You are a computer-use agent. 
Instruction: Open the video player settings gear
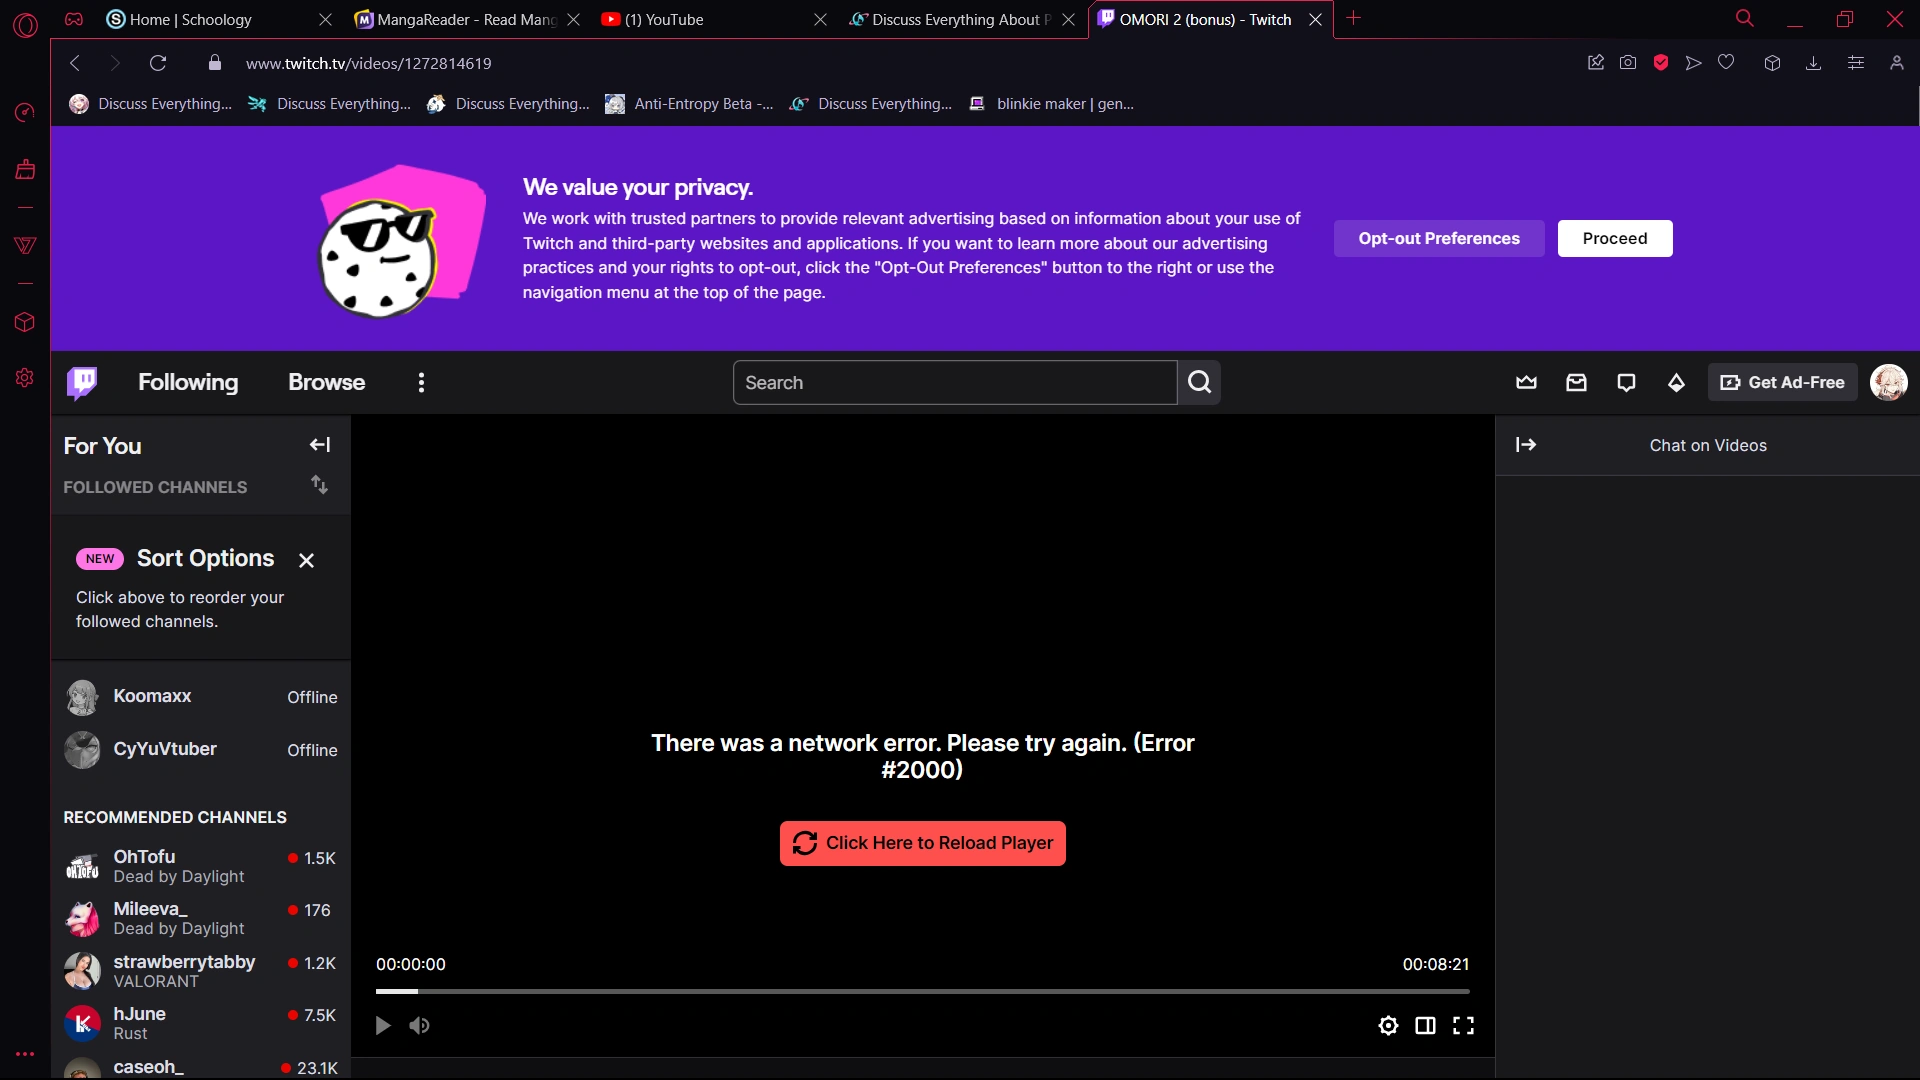[1388, 1025]
